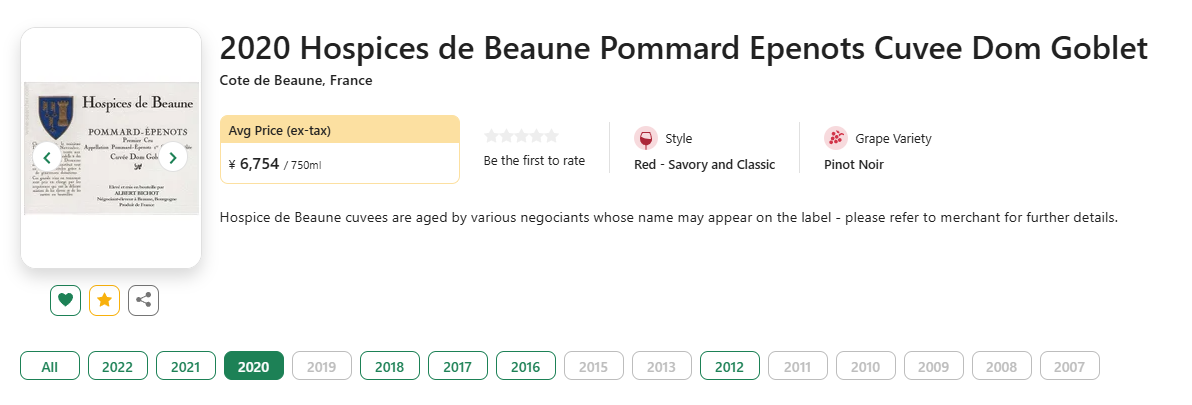Choose the 2012 vintage
Screen dimensions: 1192x405
(x=729, y=365)
